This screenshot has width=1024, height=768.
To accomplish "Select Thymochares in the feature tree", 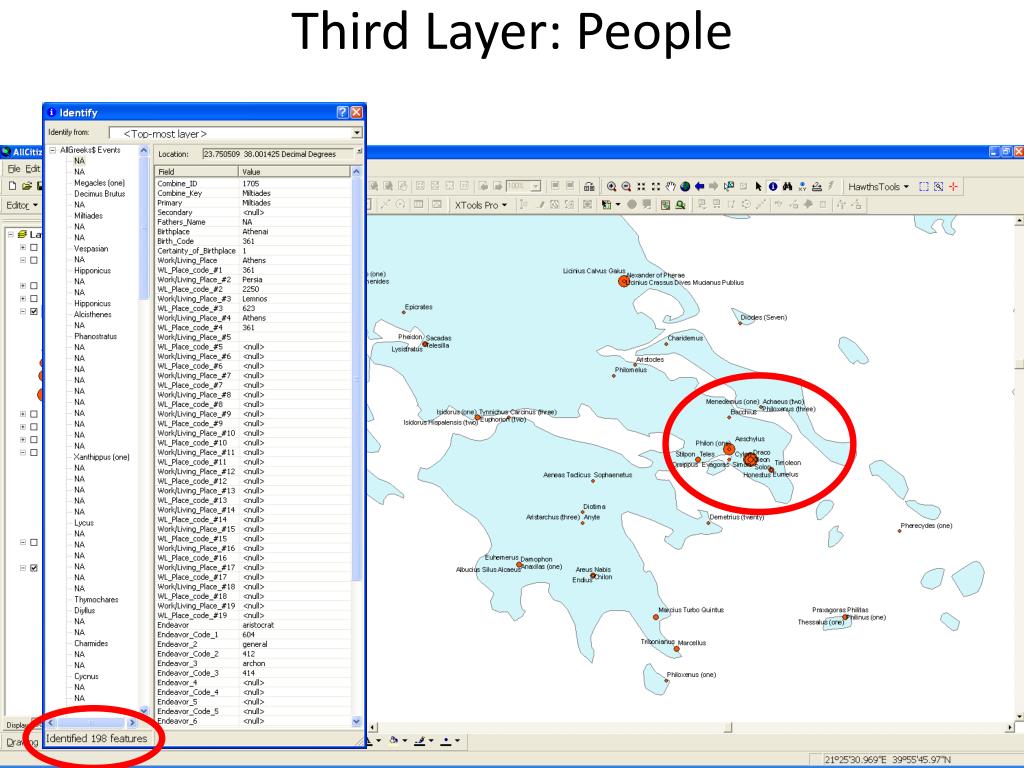I will pos(96,600).
